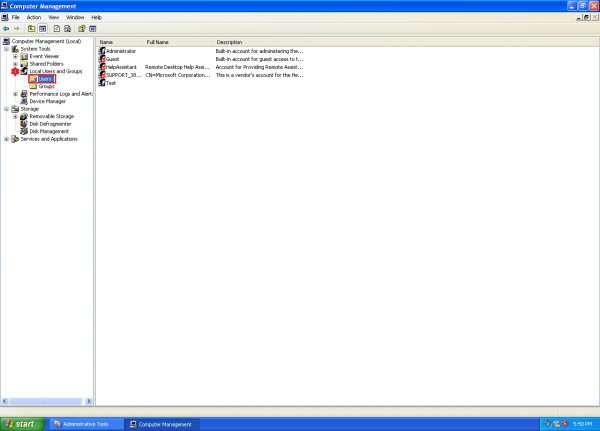Viewport: 600px width, 431px height.
Task: Open the Window menu
Action: [75, 17]
